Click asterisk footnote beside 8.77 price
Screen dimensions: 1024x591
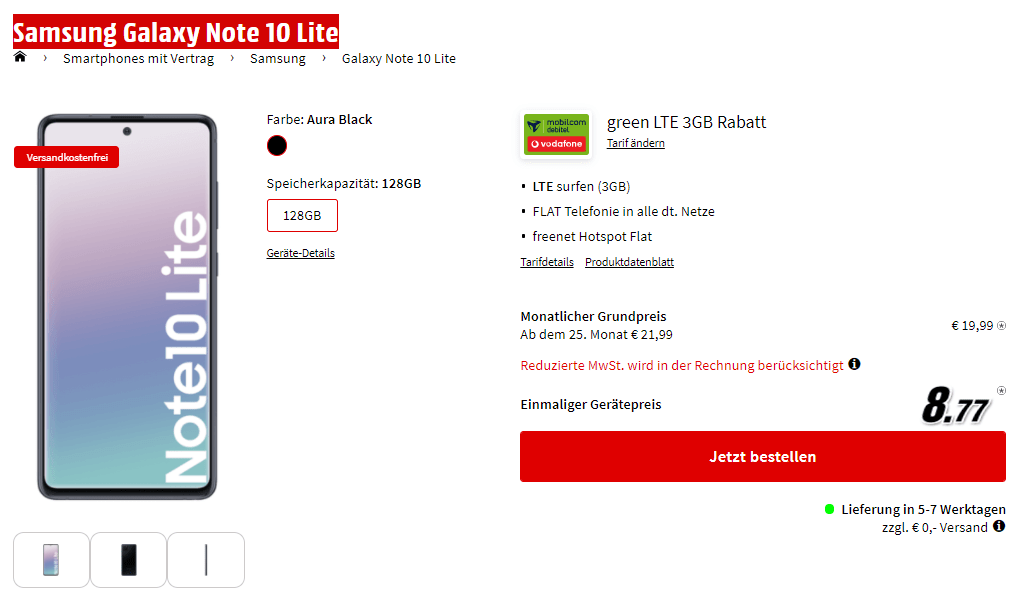point(1001,391)
